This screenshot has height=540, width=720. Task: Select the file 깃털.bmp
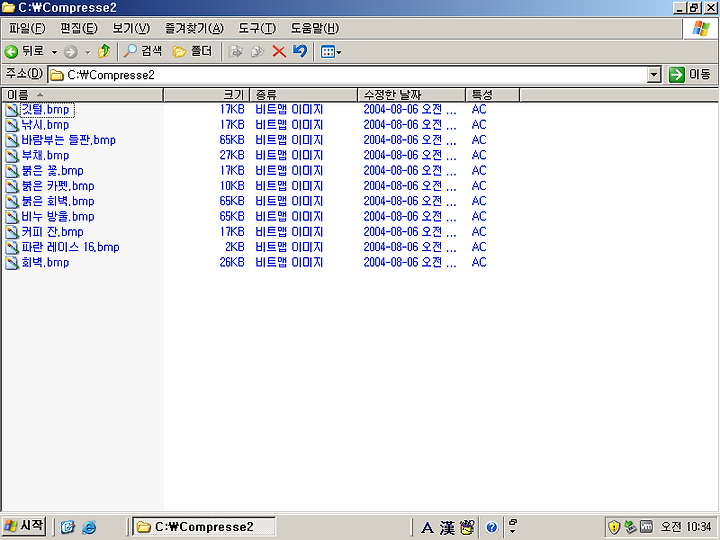pos(45,110)
